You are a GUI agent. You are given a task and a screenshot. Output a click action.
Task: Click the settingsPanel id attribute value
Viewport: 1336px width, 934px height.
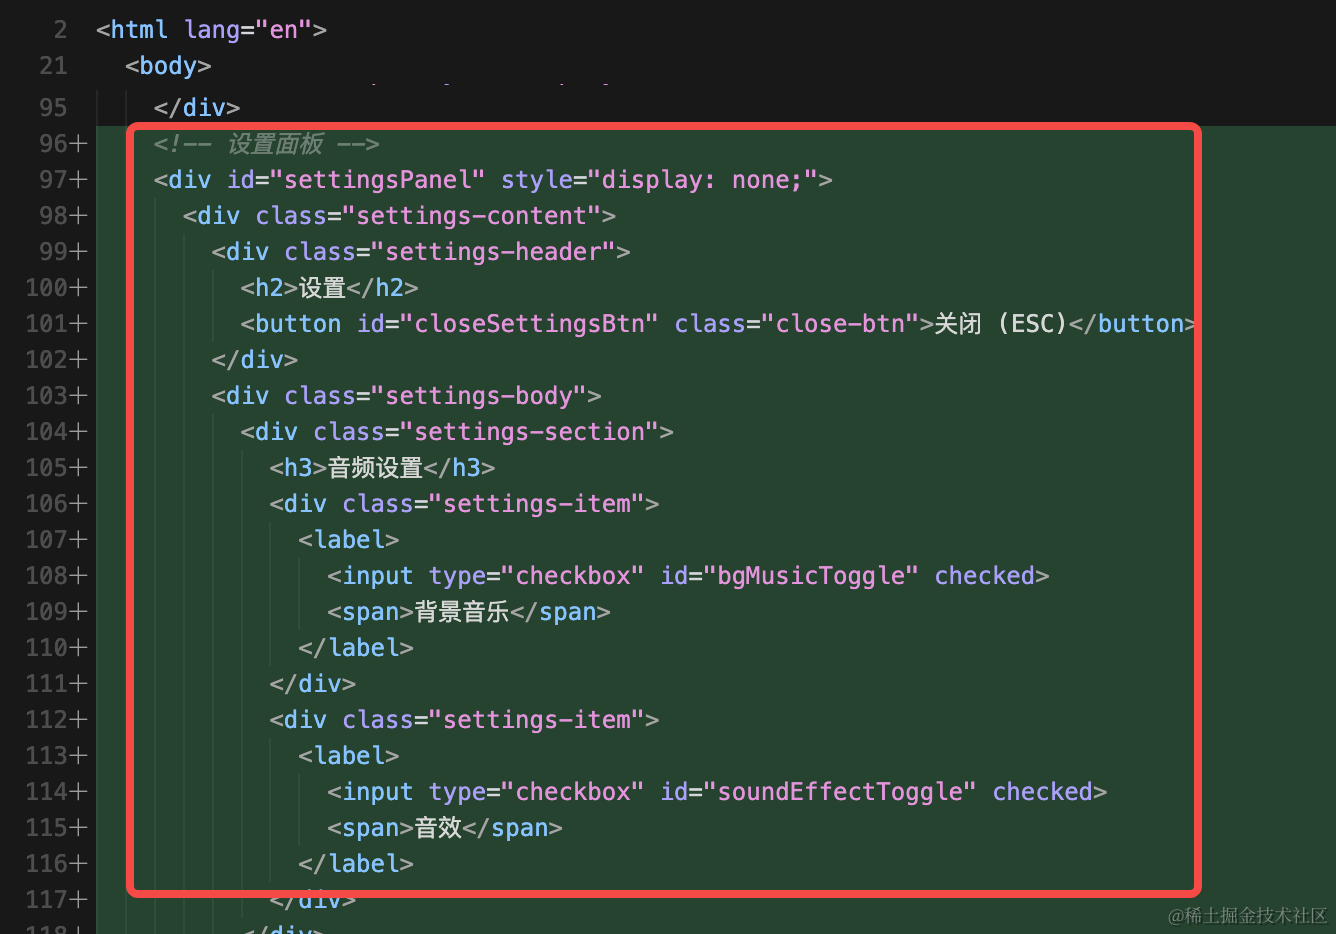point(377,180)
